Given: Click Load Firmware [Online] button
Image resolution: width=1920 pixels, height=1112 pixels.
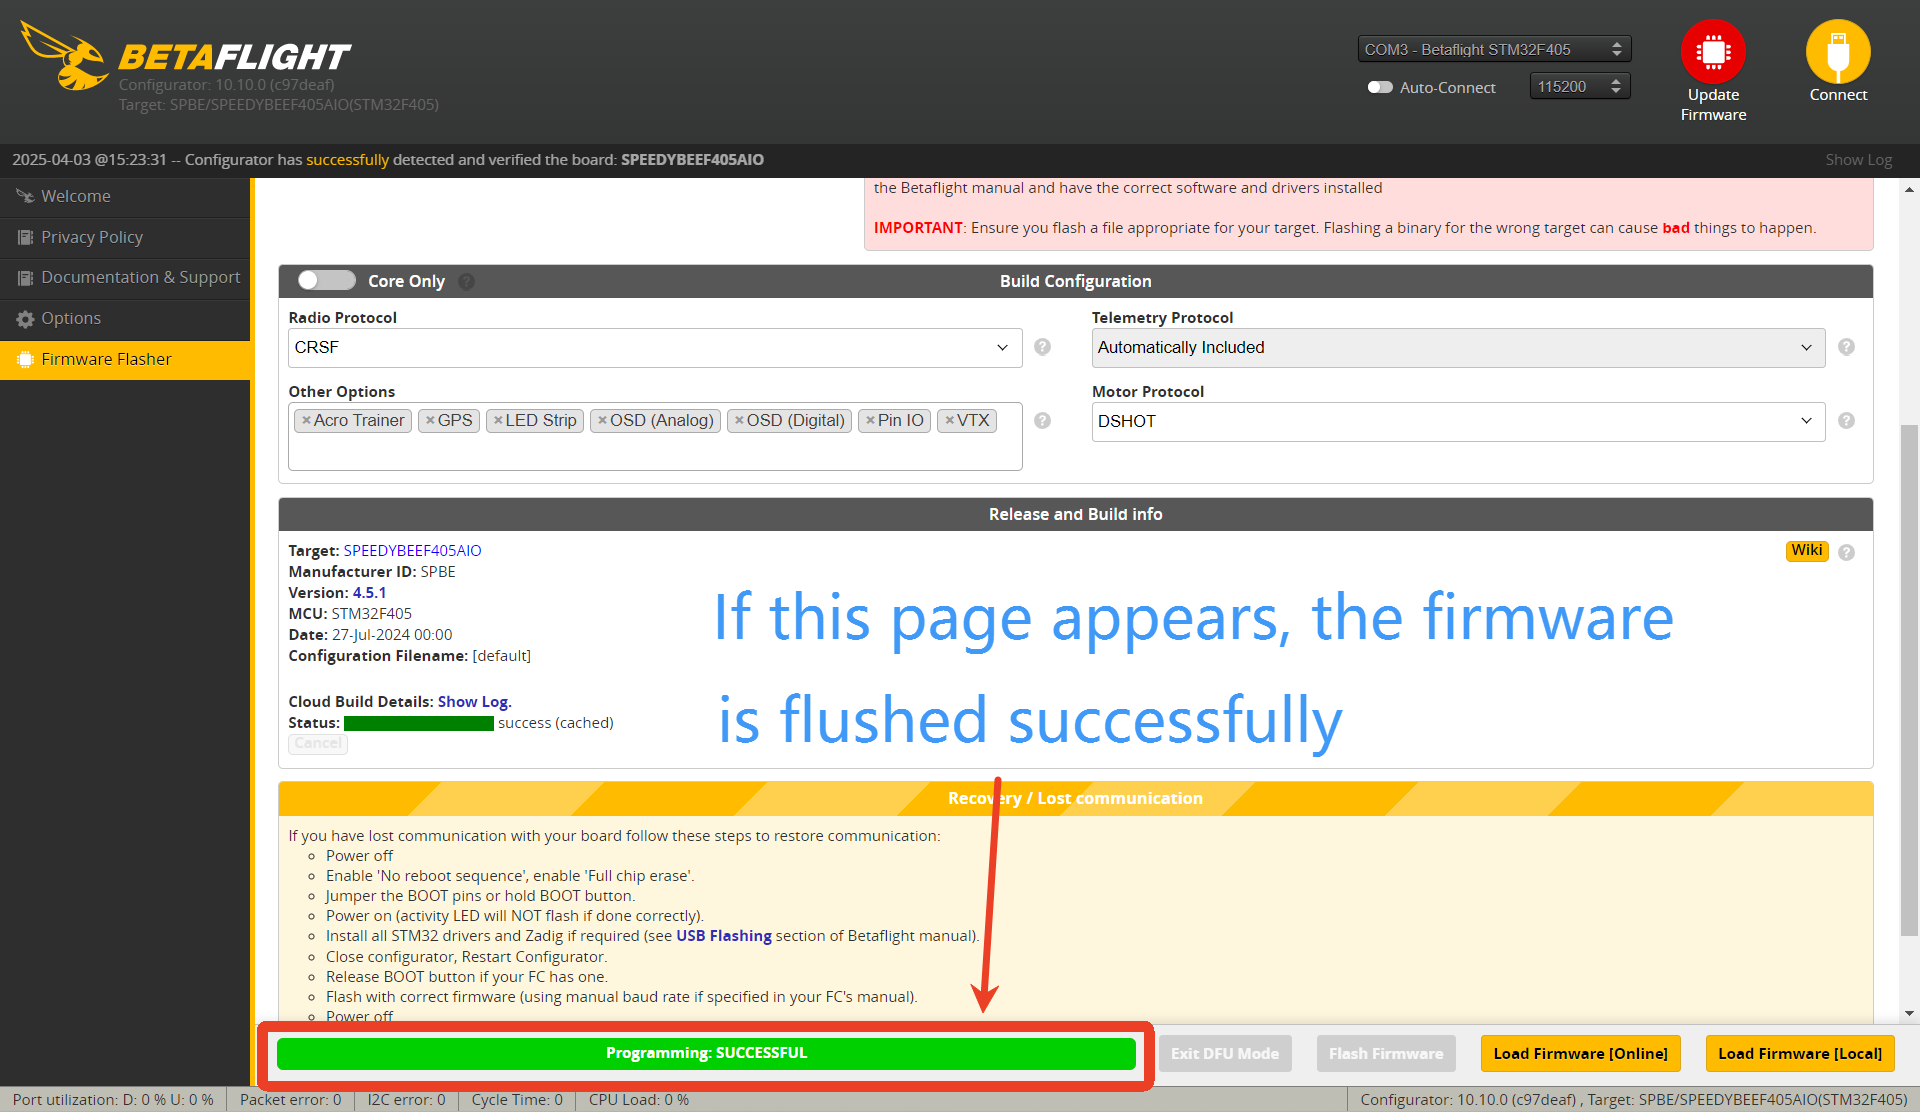Looking at the screenshot, I should [1580, 1053].
